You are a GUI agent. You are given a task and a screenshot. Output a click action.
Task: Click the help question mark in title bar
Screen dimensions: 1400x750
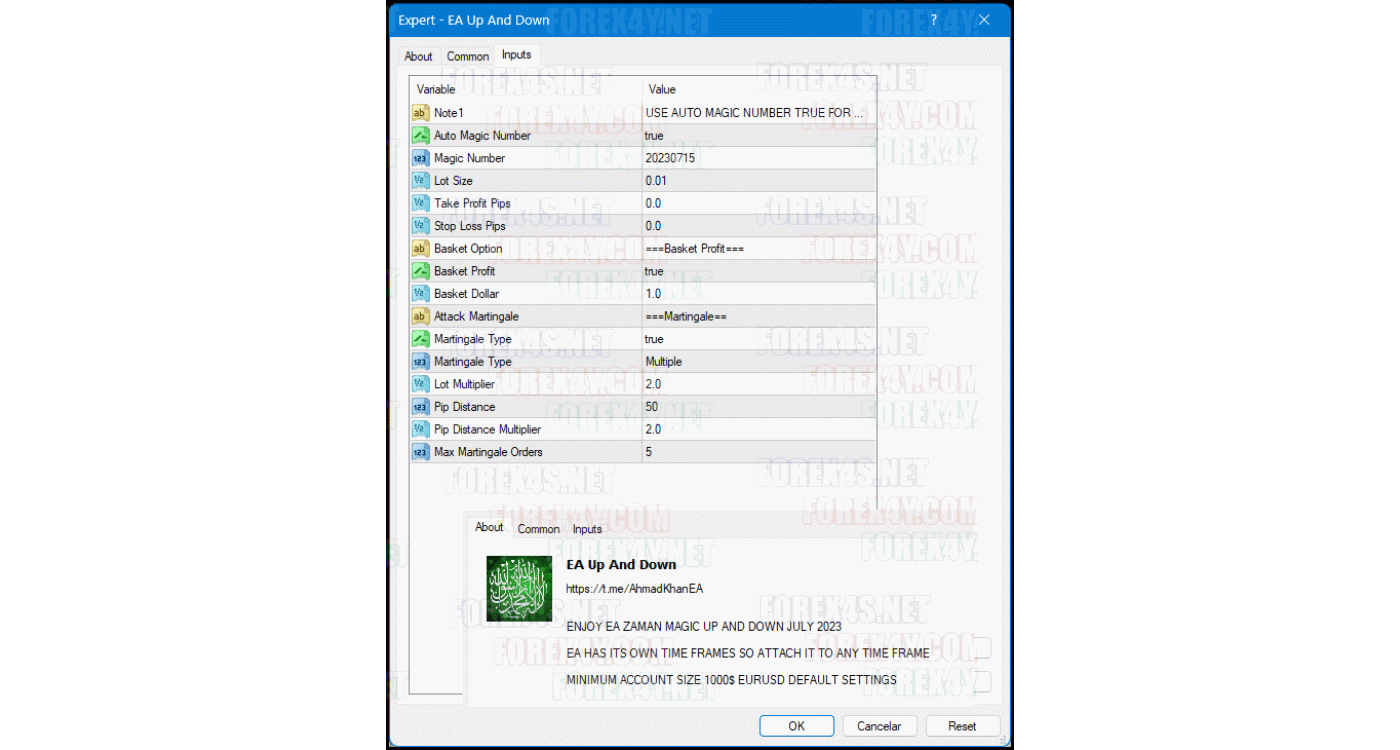(934, 20)
